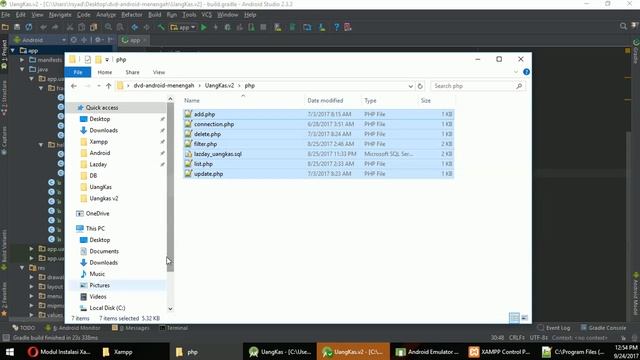Open the File tab in Explorer
This screenshot has height=360, width=640.
[x=78, y=72]
